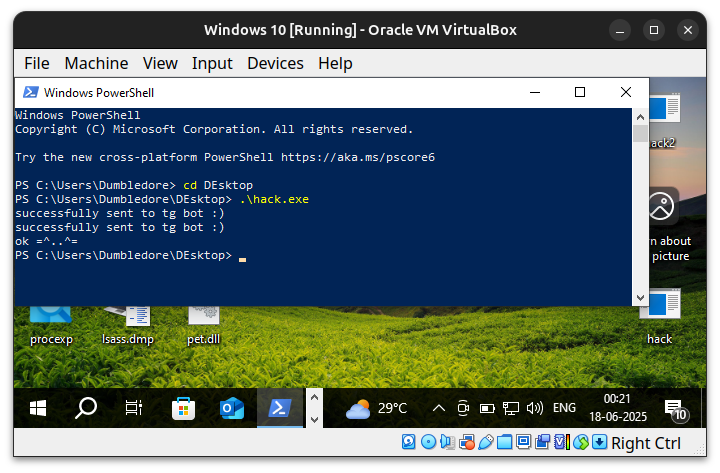Click the PowerShell title bar icon
Image resolution: width=720 pixels, height=473 pixels.
pyautogui.click(x=31, y=92)
